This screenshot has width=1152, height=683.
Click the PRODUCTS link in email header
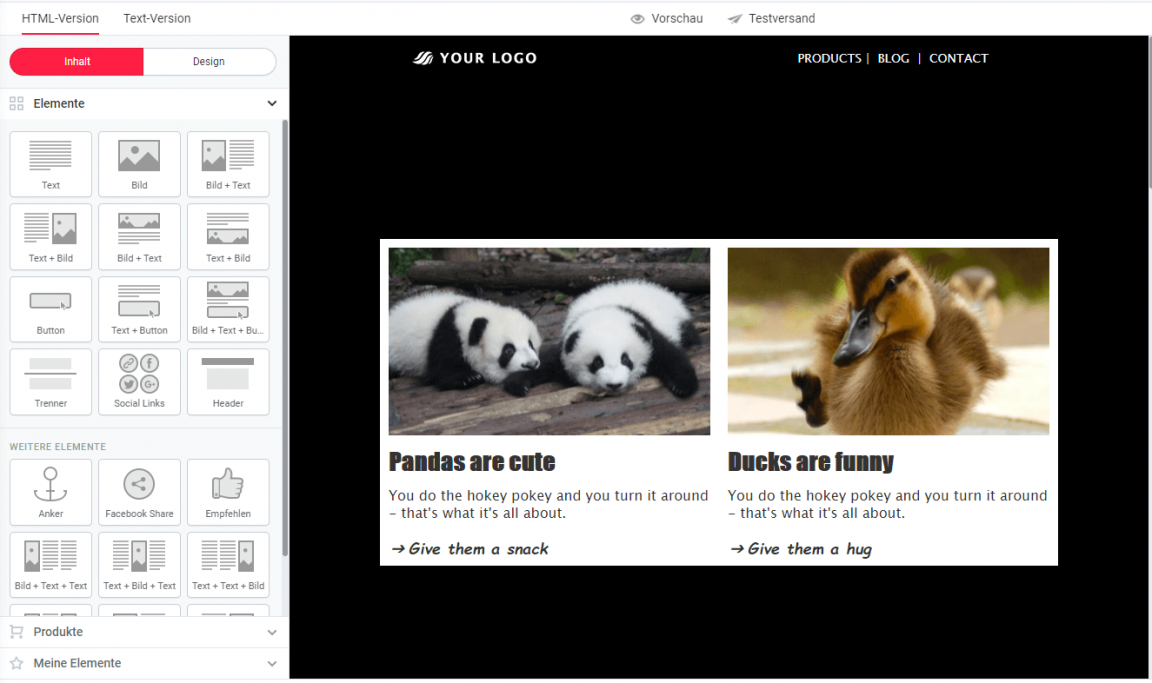[x=829, y=59]
